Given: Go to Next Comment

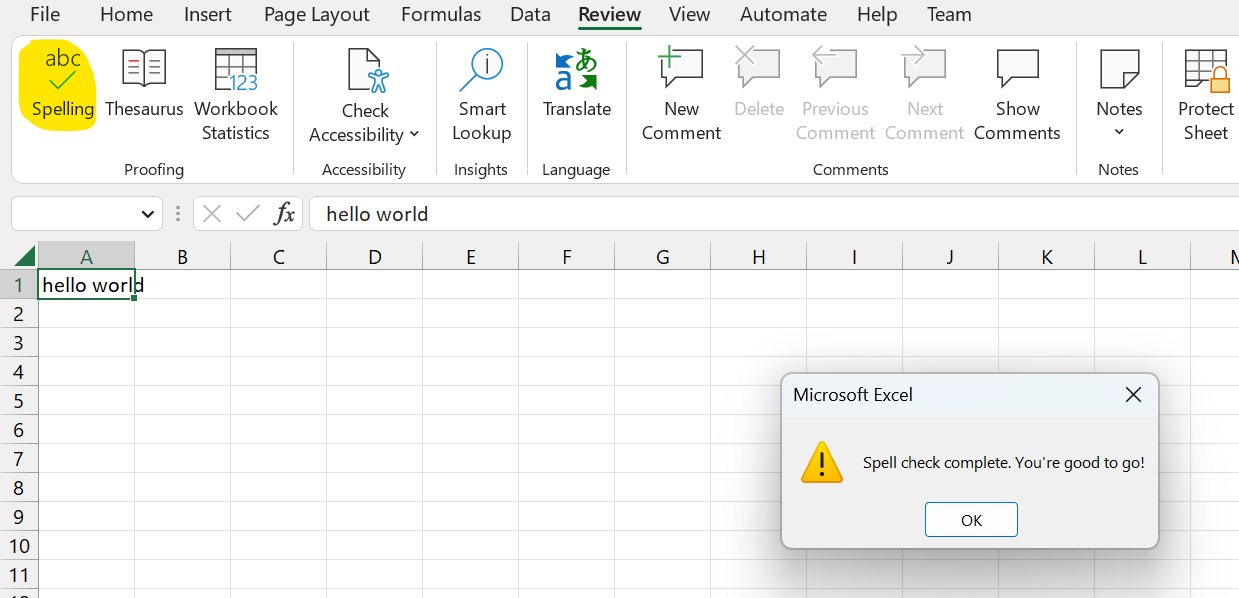Looking at the screenshot, I should click(925, 96).
